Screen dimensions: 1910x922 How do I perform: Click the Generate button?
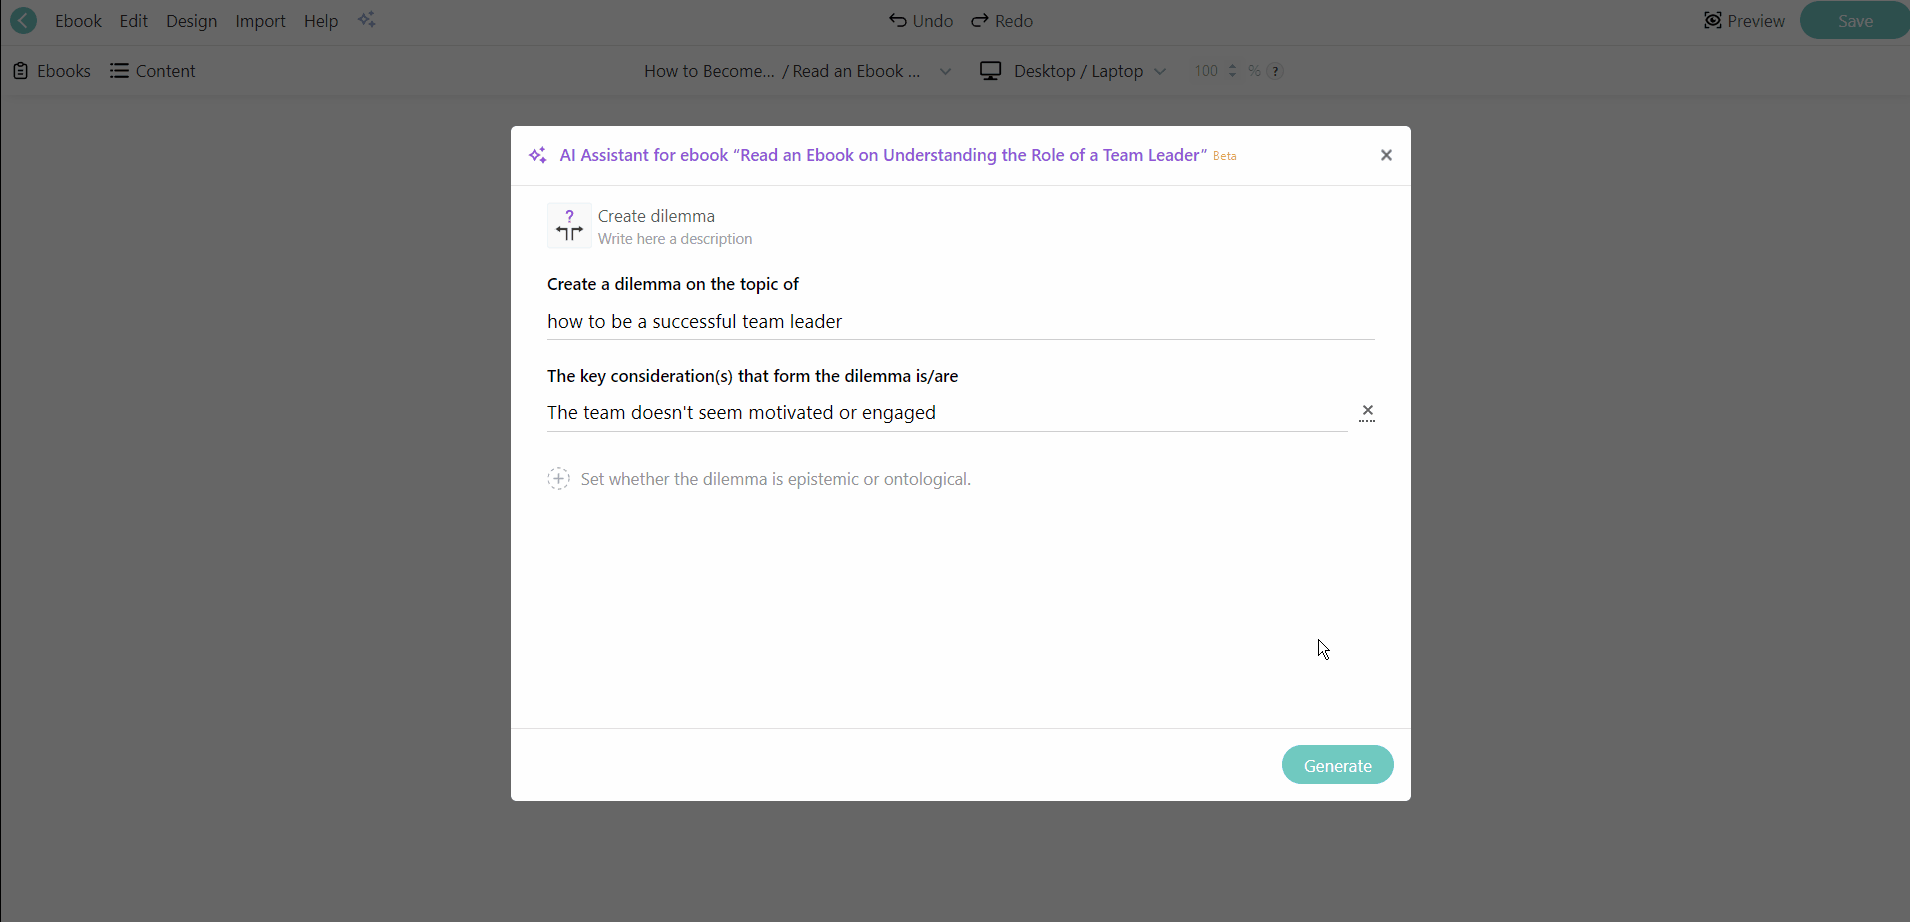[1337, 765]
